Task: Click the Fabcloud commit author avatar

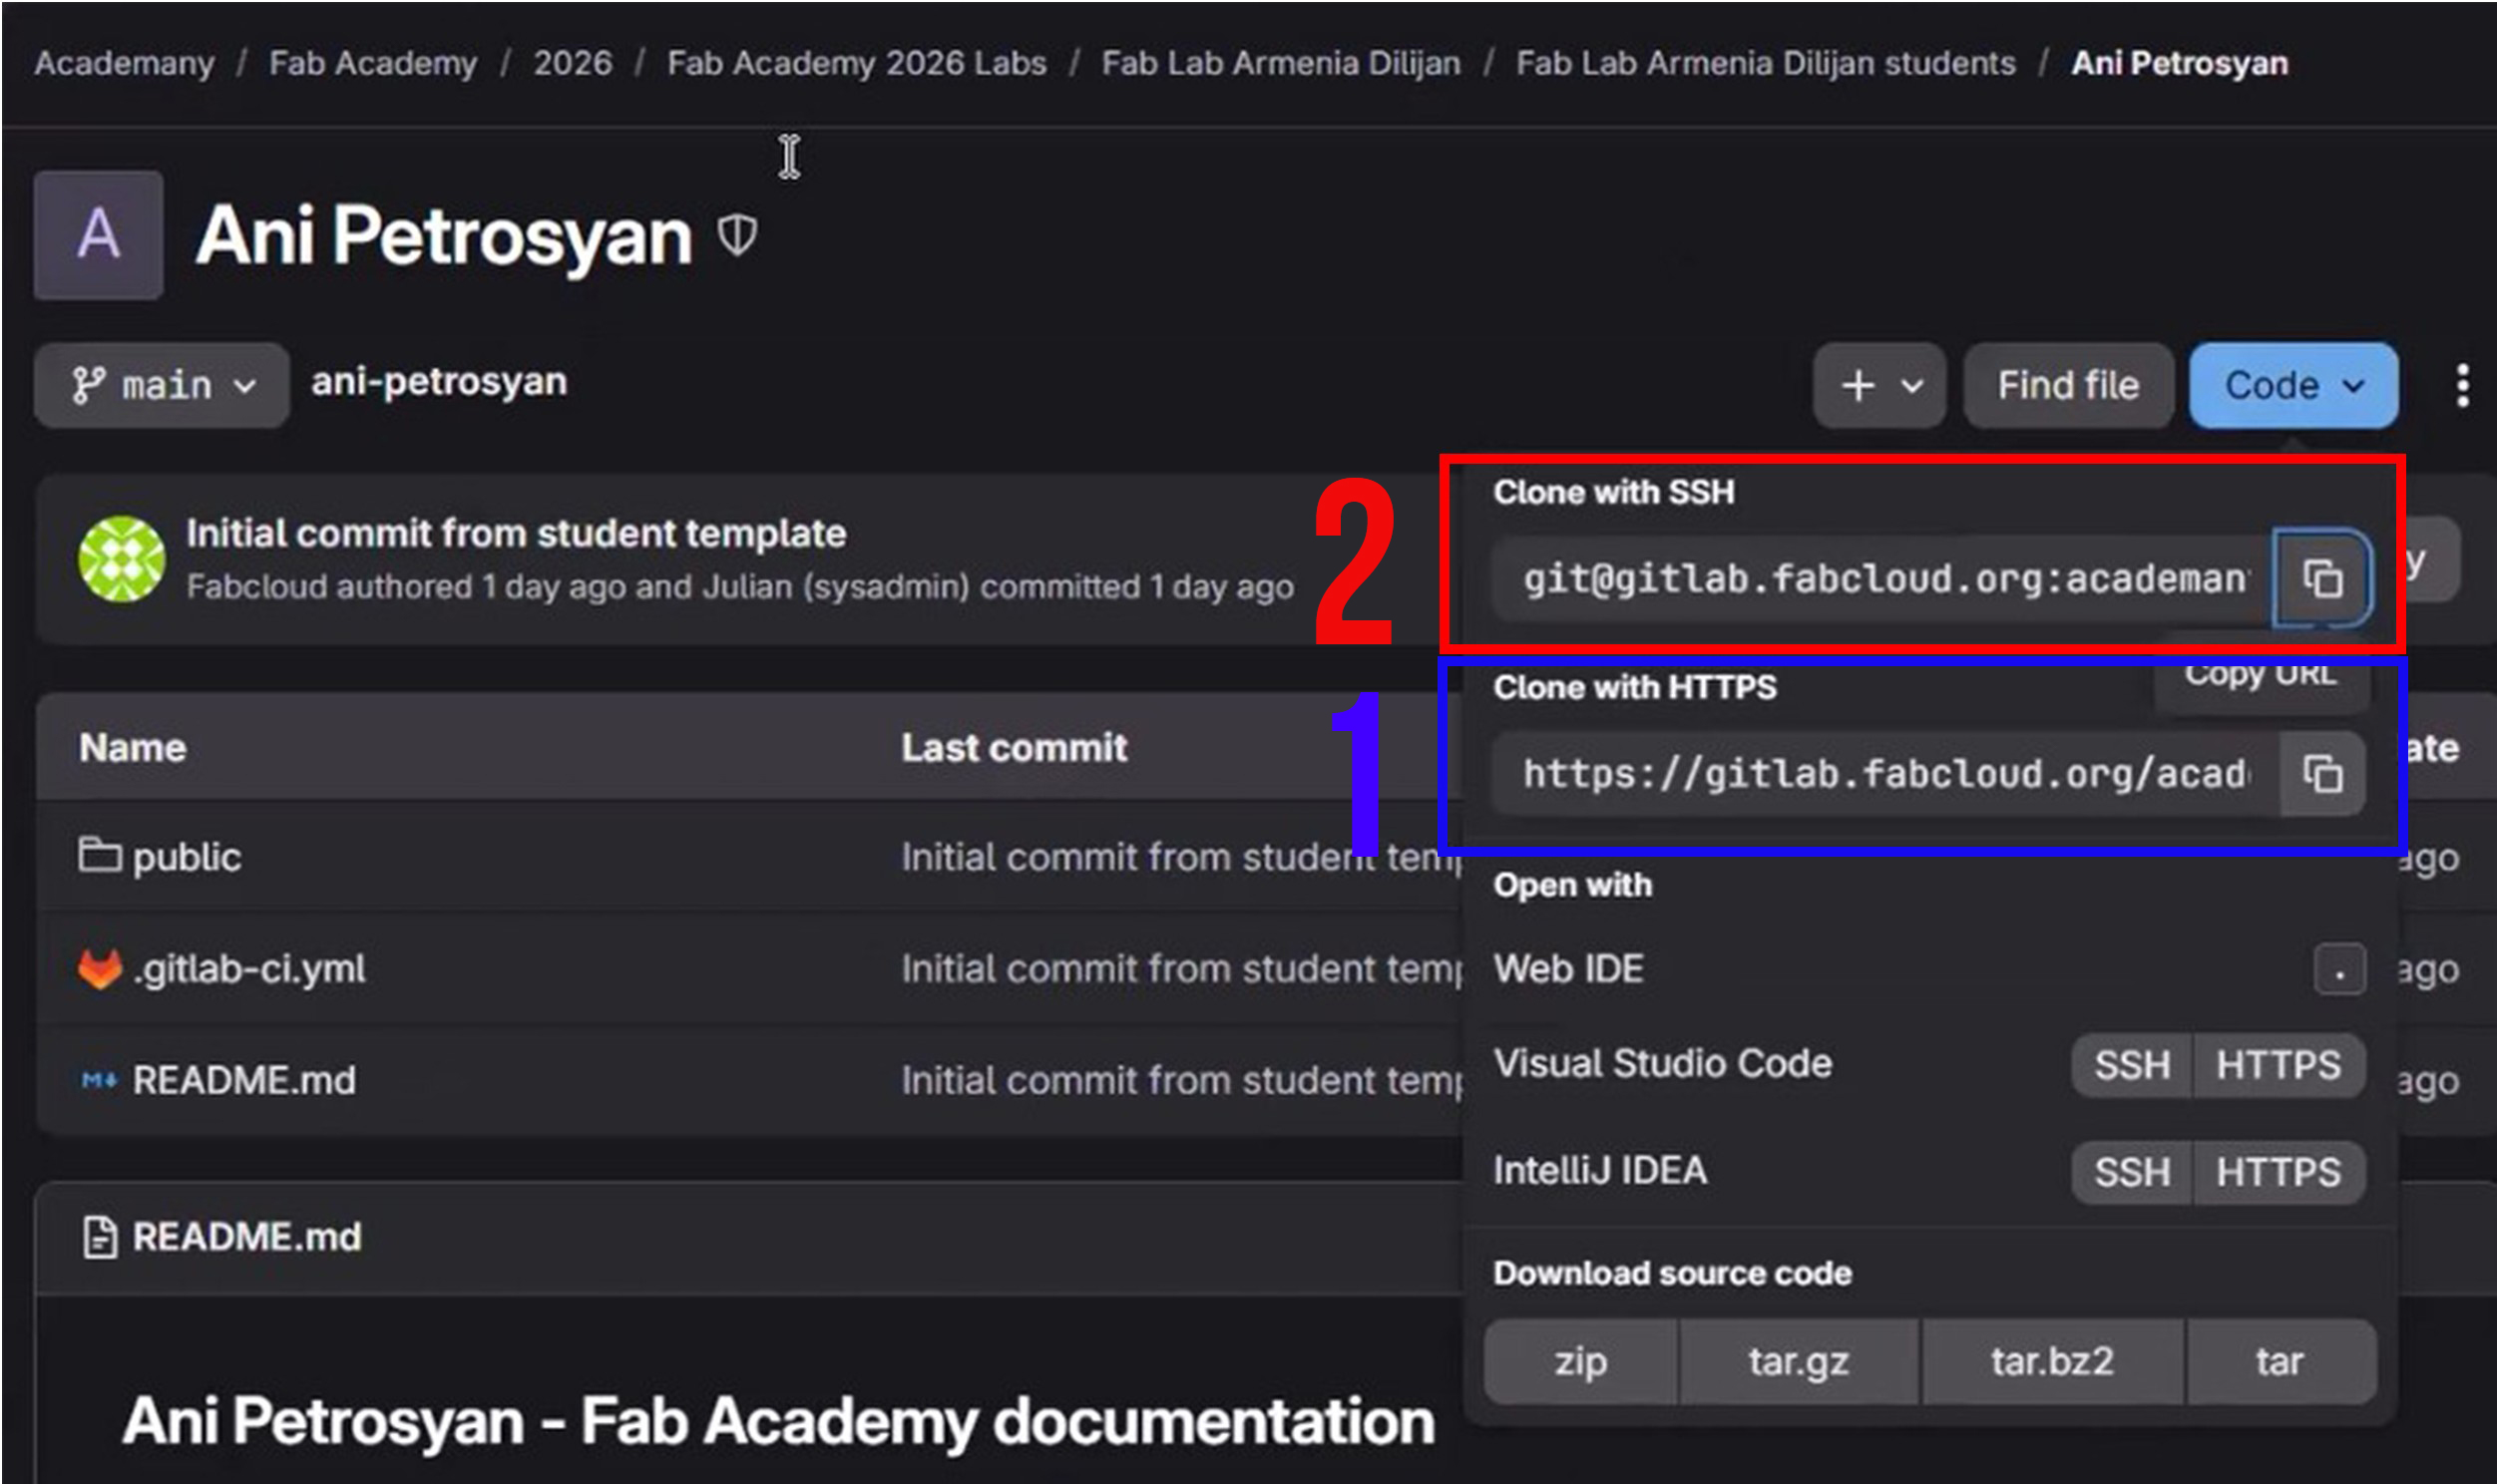Action: point(122,559)
